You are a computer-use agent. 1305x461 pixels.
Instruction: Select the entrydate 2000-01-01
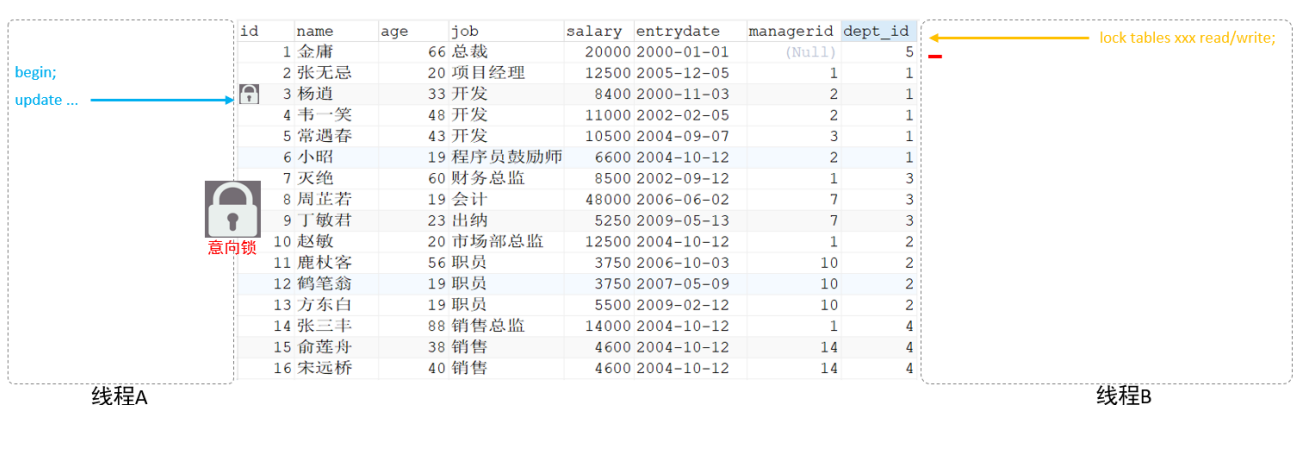(x=683, y=52)
